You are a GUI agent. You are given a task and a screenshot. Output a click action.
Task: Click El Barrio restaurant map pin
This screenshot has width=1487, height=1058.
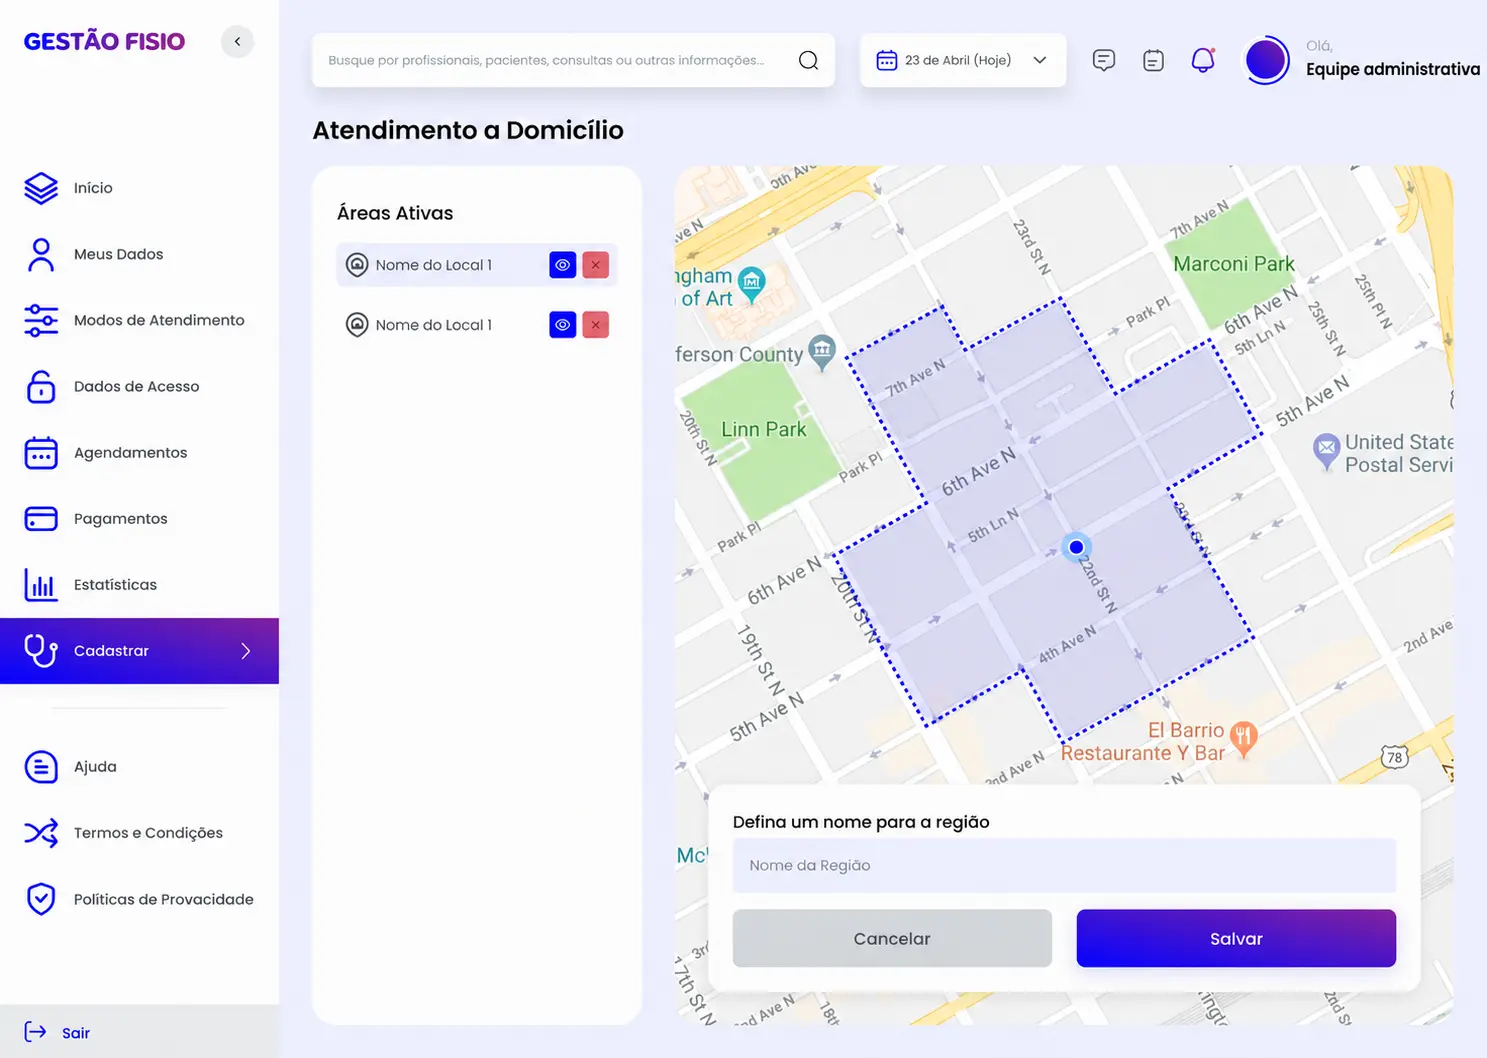click(1243, 738)
